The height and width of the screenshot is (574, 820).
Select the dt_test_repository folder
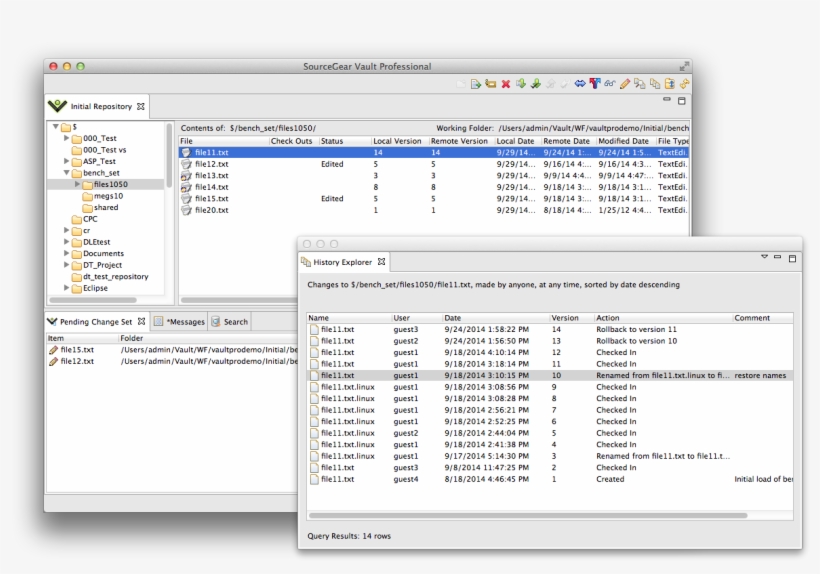coord(110,276)
